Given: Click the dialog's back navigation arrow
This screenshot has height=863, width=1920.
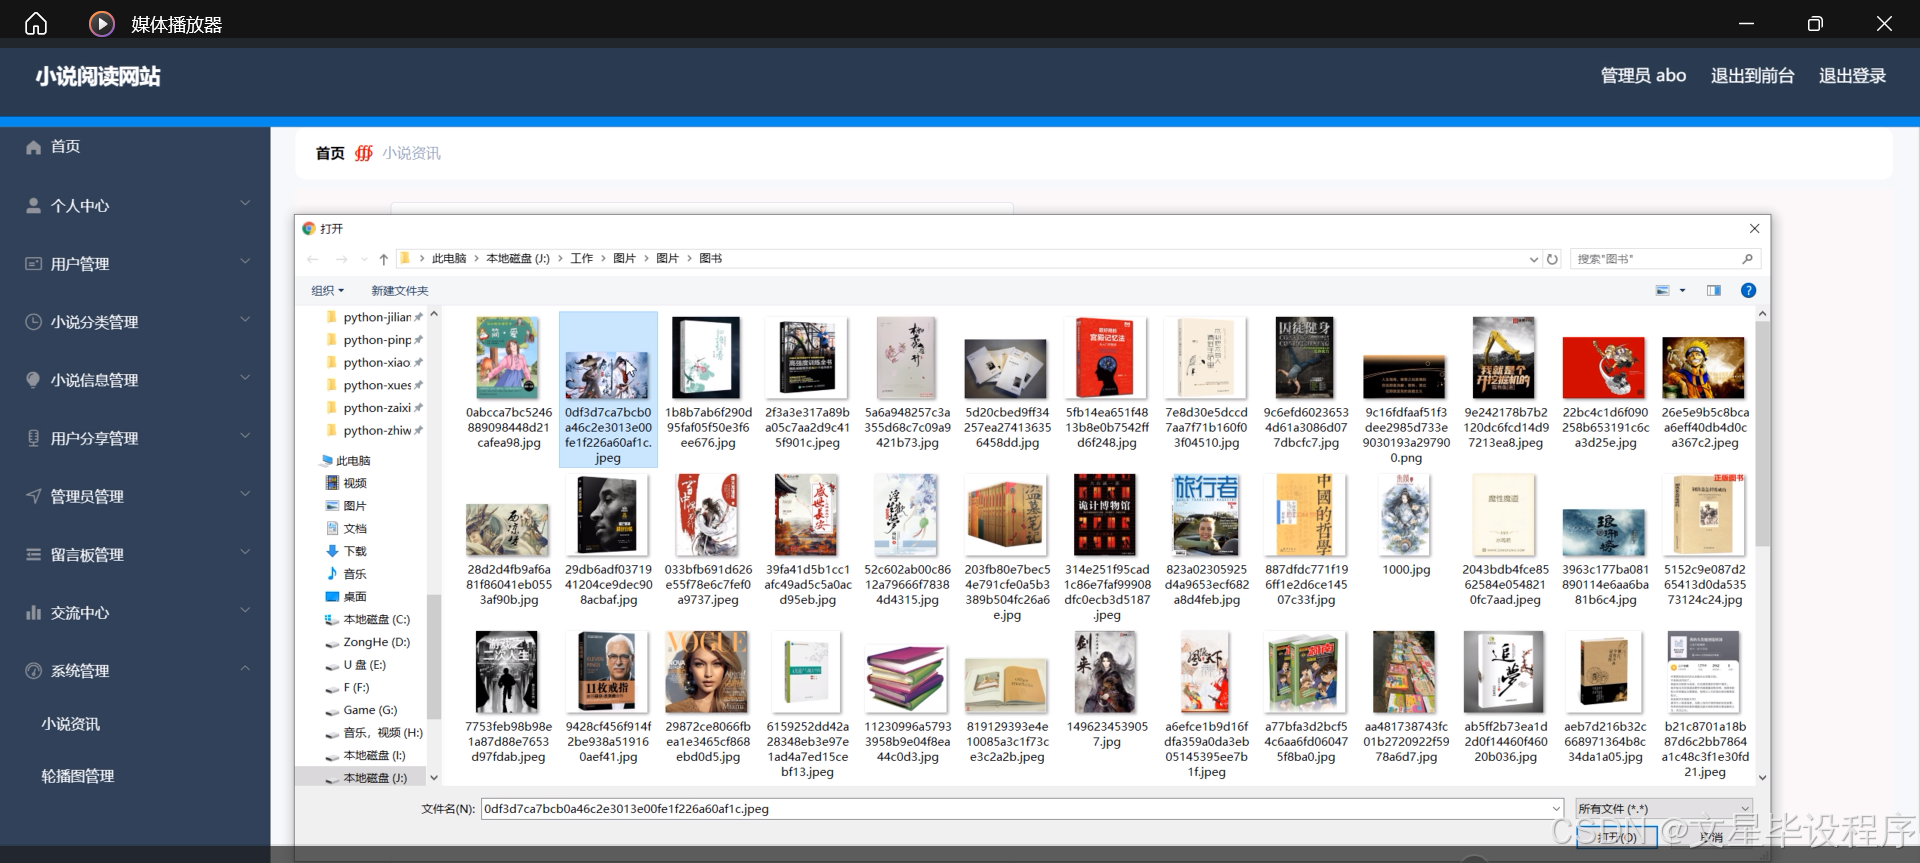Looking at the screenshot, I should (x=313, y=259).
